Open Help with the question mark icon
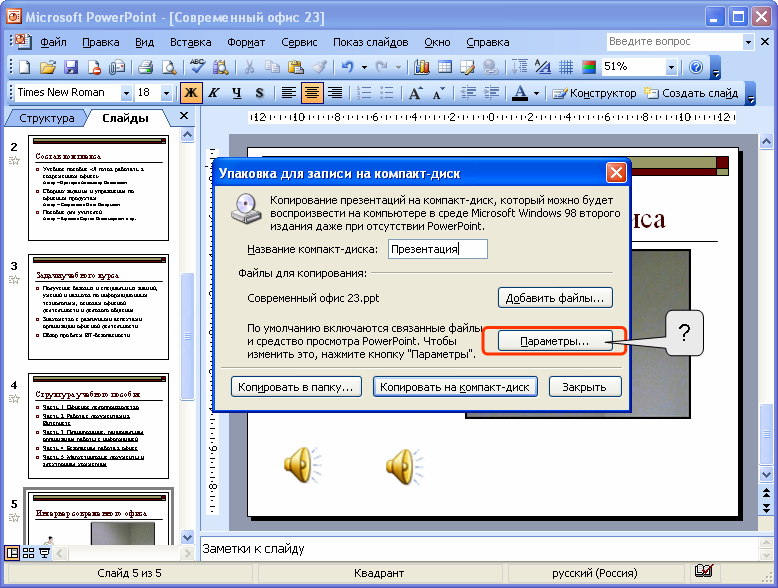Screen dimensions: 778x588 click(x=696, y=67)
